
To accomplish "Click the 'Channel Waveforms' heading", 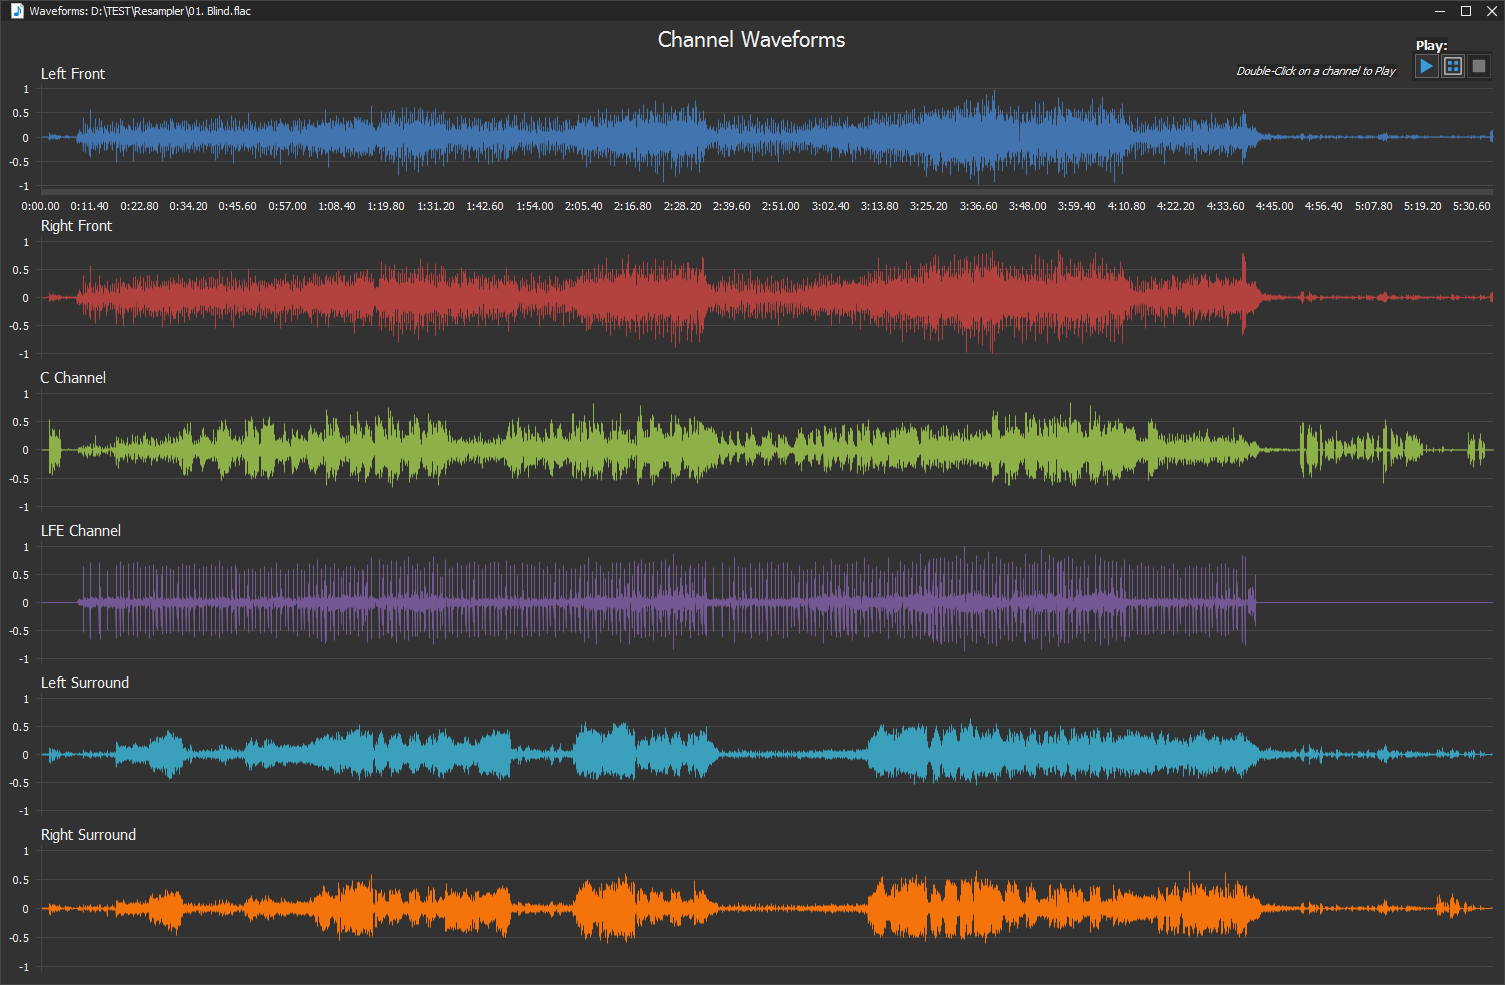I will pyautogui.click(x=751, y=40).
